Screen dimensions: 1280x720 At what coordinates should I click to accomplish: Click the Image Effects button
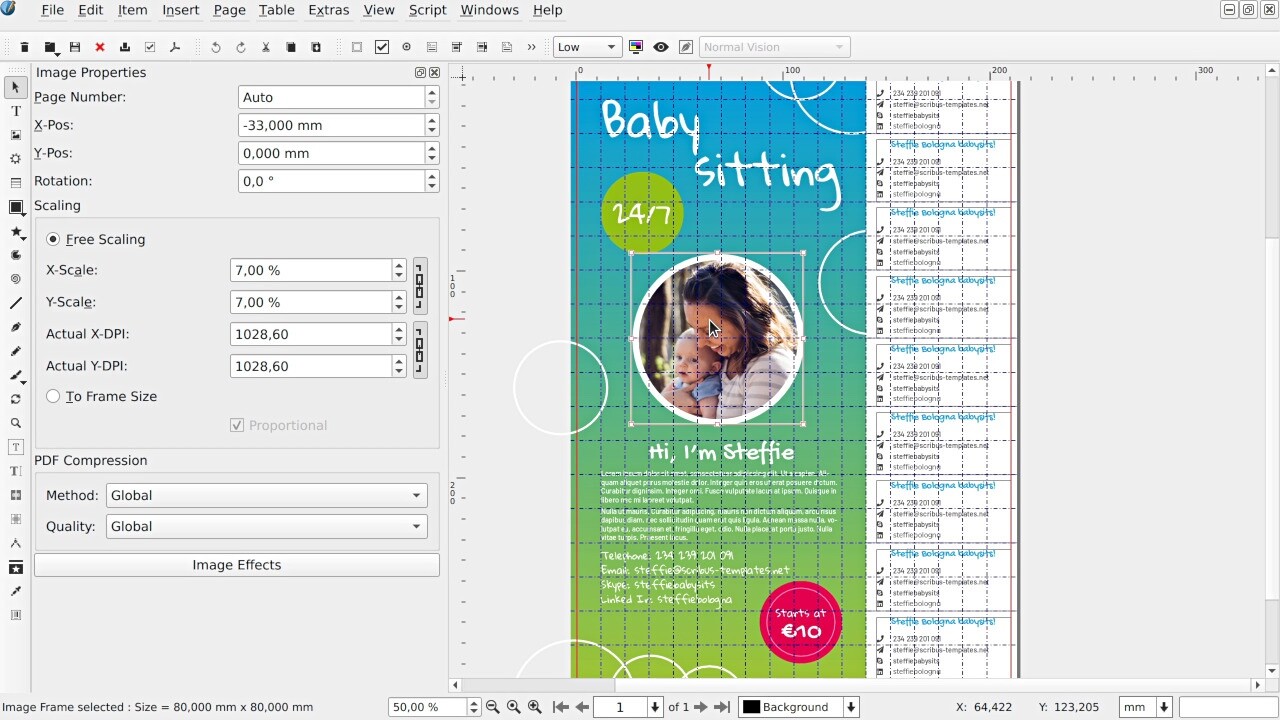pyautogui.click(x=236, y=564)
